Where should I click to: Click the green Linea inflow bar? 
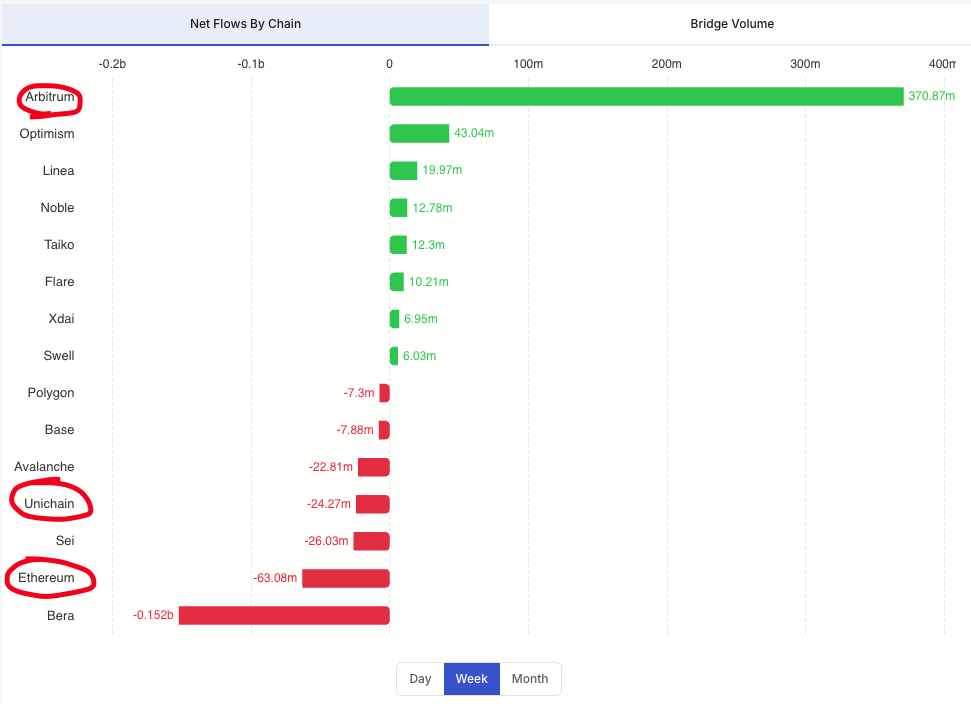click(403, 170)
